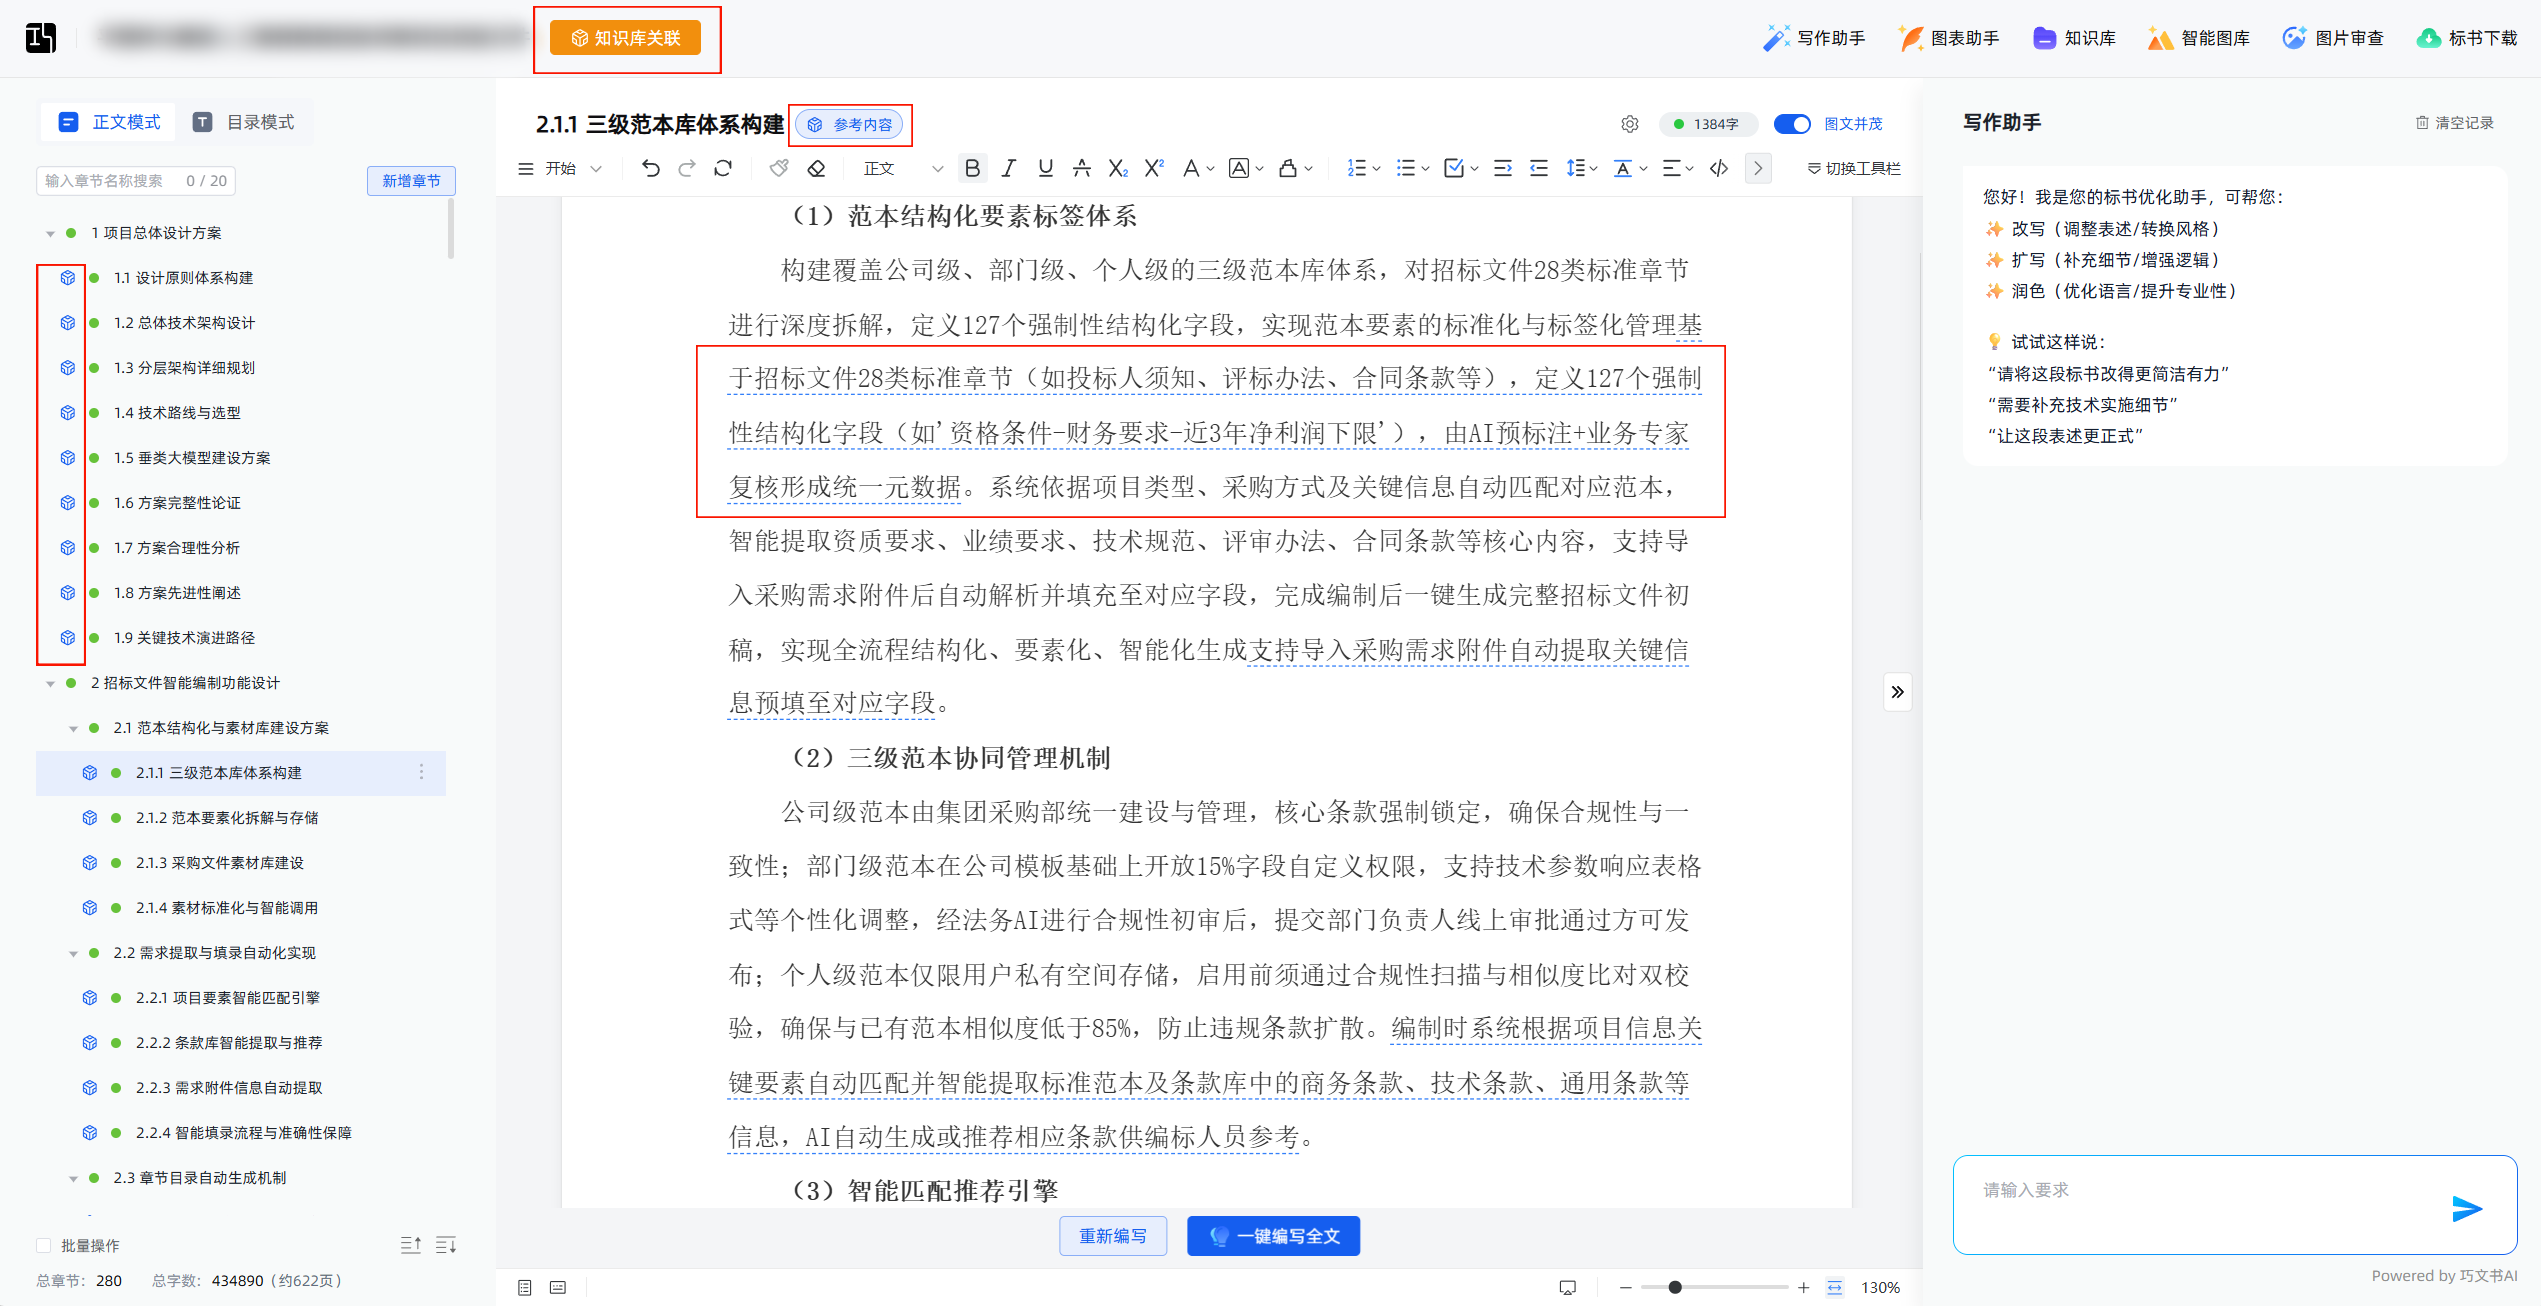Screen dimensions: 2541x1306
Task: Open the highlight color bucket dropdown
Action: tap(1296, 168)
